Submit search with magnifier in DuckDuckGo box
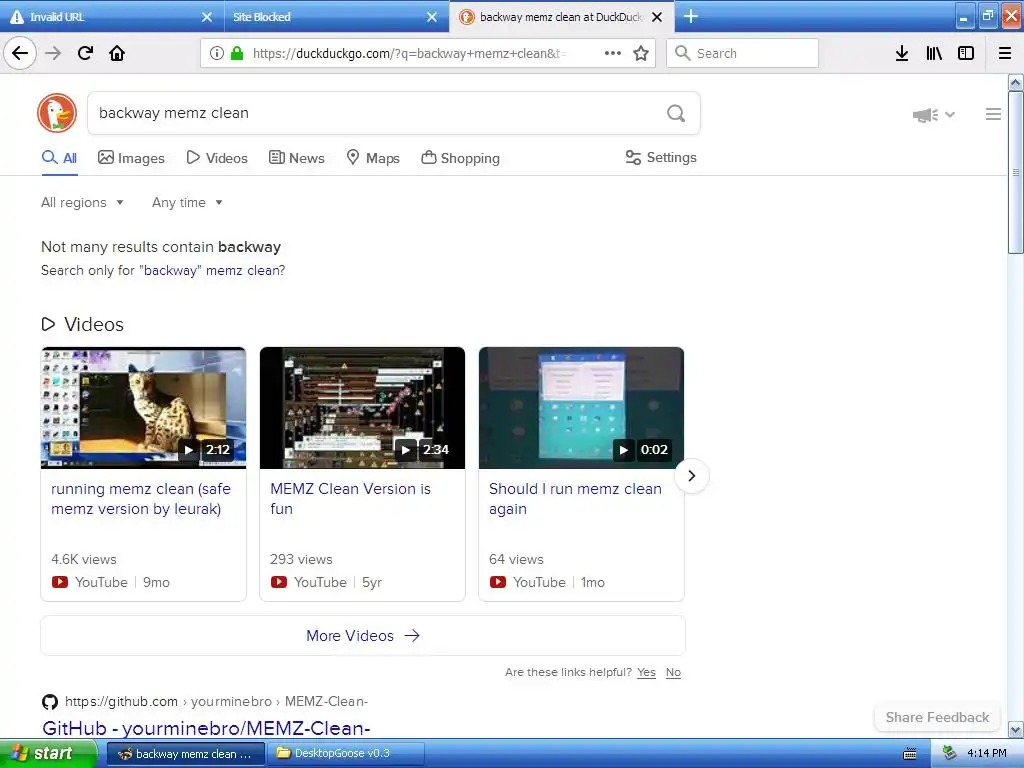Image resolution: width=1024 pixels, height=768 pixels. click(676, 114)
